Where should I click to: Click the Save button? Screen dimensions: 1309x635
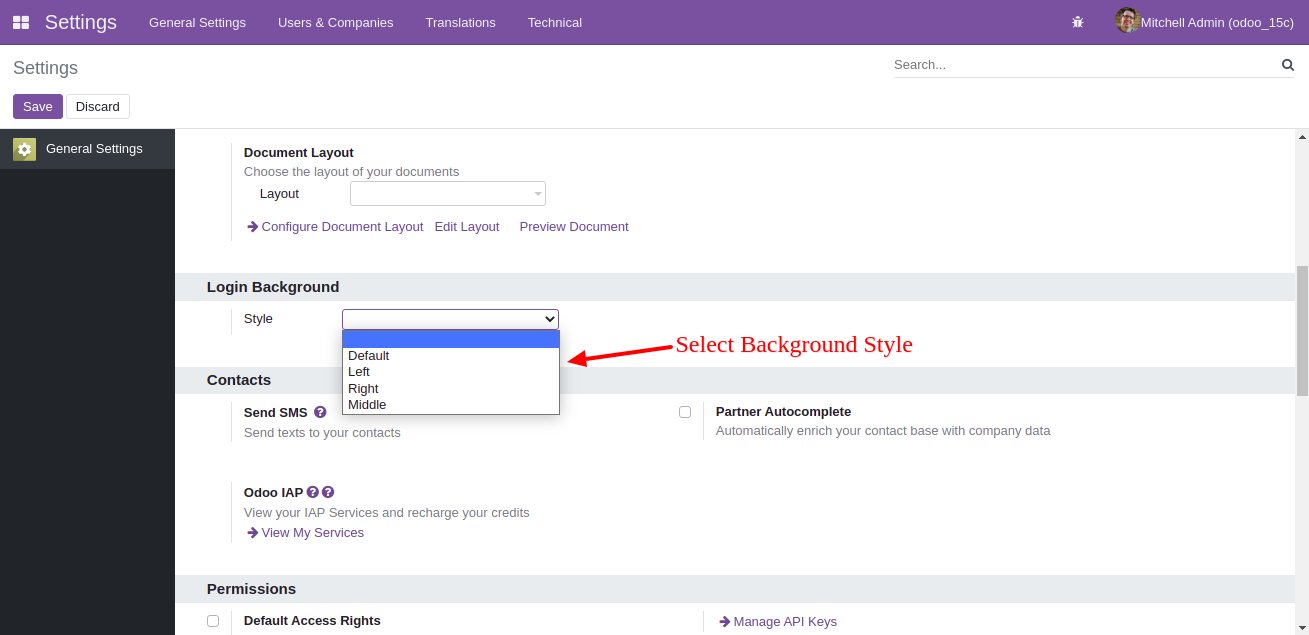(38, 107)
